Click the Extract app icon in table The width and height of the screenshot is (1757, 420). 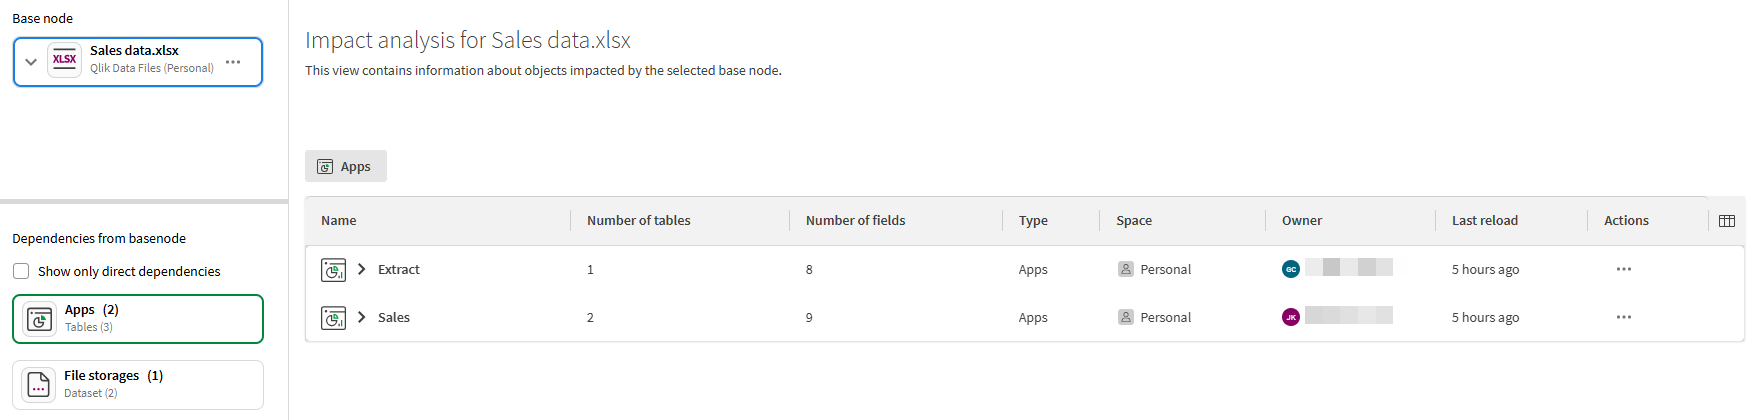tap(333, 270)
